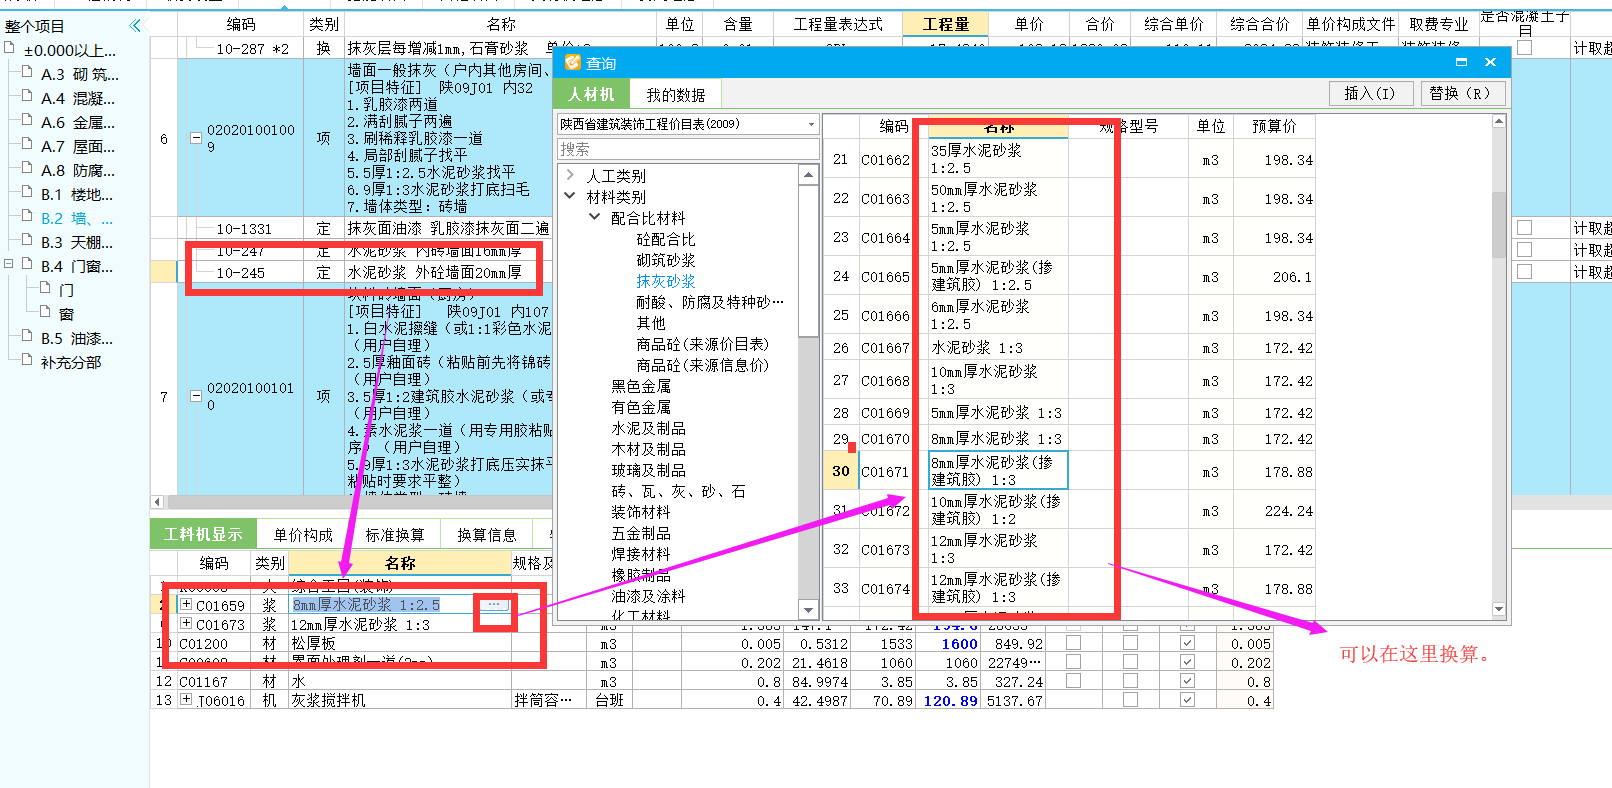1612x788 pixels.
Task: Collapse item 020201001010 in main table
Action: coord(196,396)
